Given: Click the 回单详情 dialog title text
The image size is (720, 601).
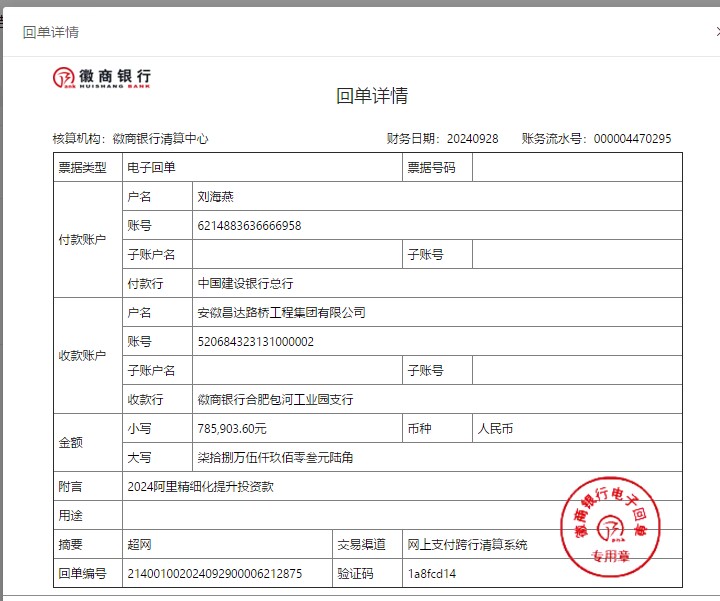Looking at the screenshot, I should [x=51, y=32].
